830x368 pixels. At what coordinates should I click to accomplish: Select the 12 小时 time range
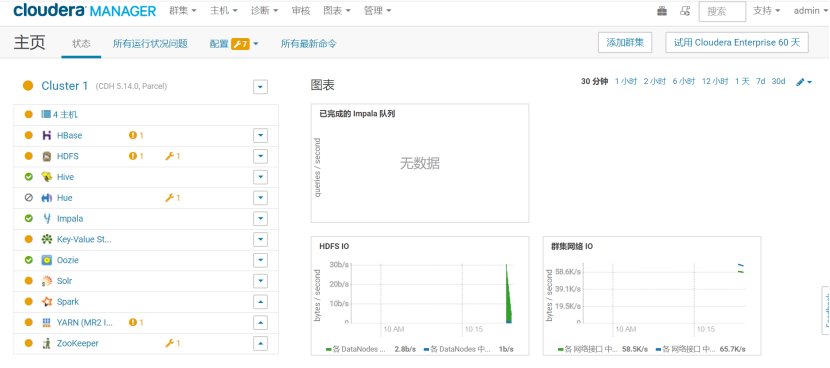point(715,82)
